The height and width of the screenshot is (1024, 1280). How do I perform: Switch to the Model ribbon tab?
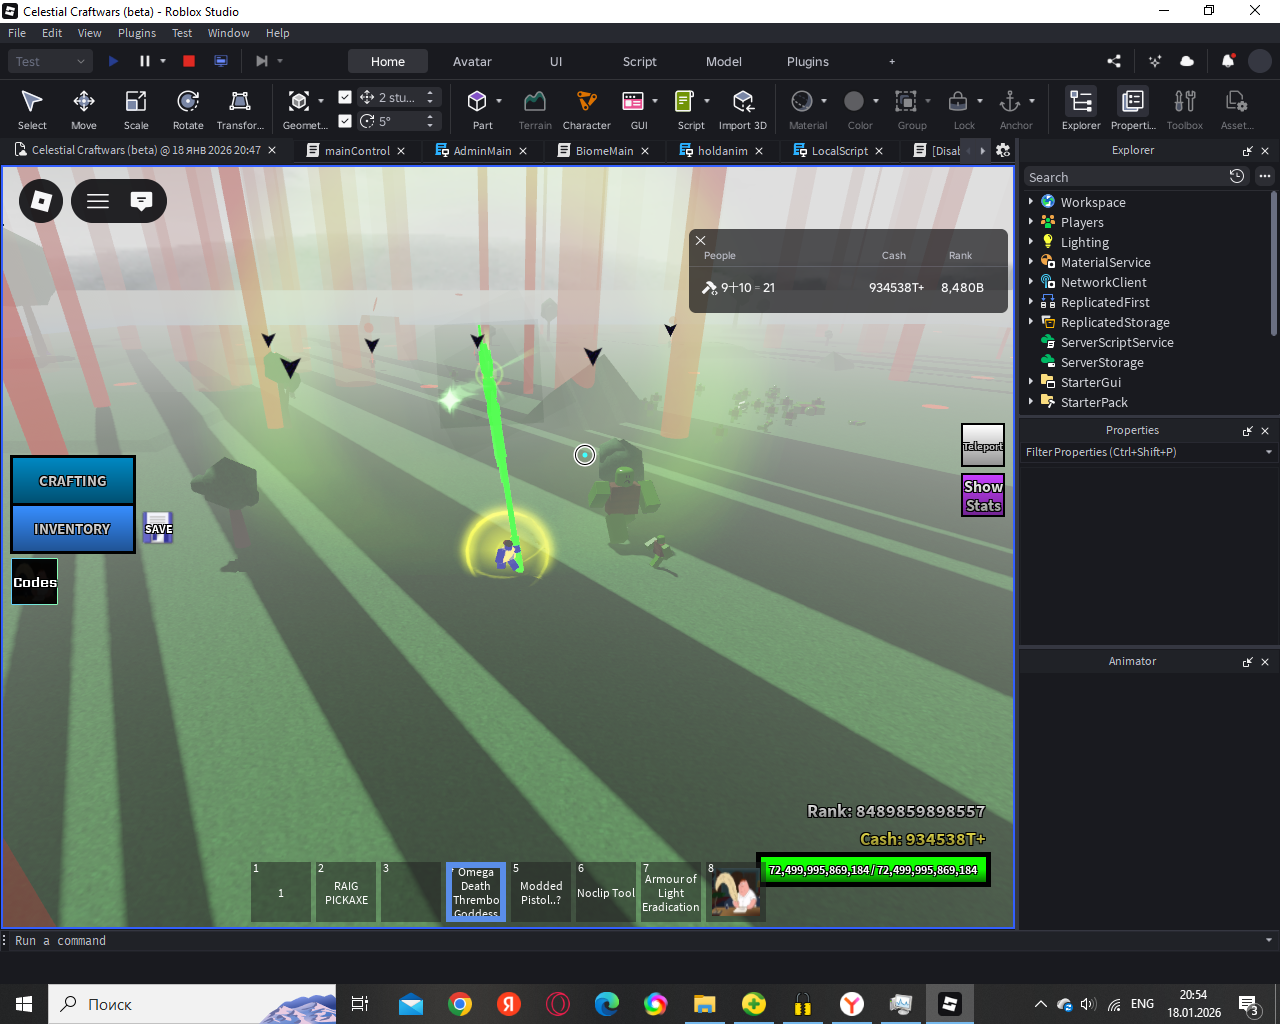[x=724, y=61]
